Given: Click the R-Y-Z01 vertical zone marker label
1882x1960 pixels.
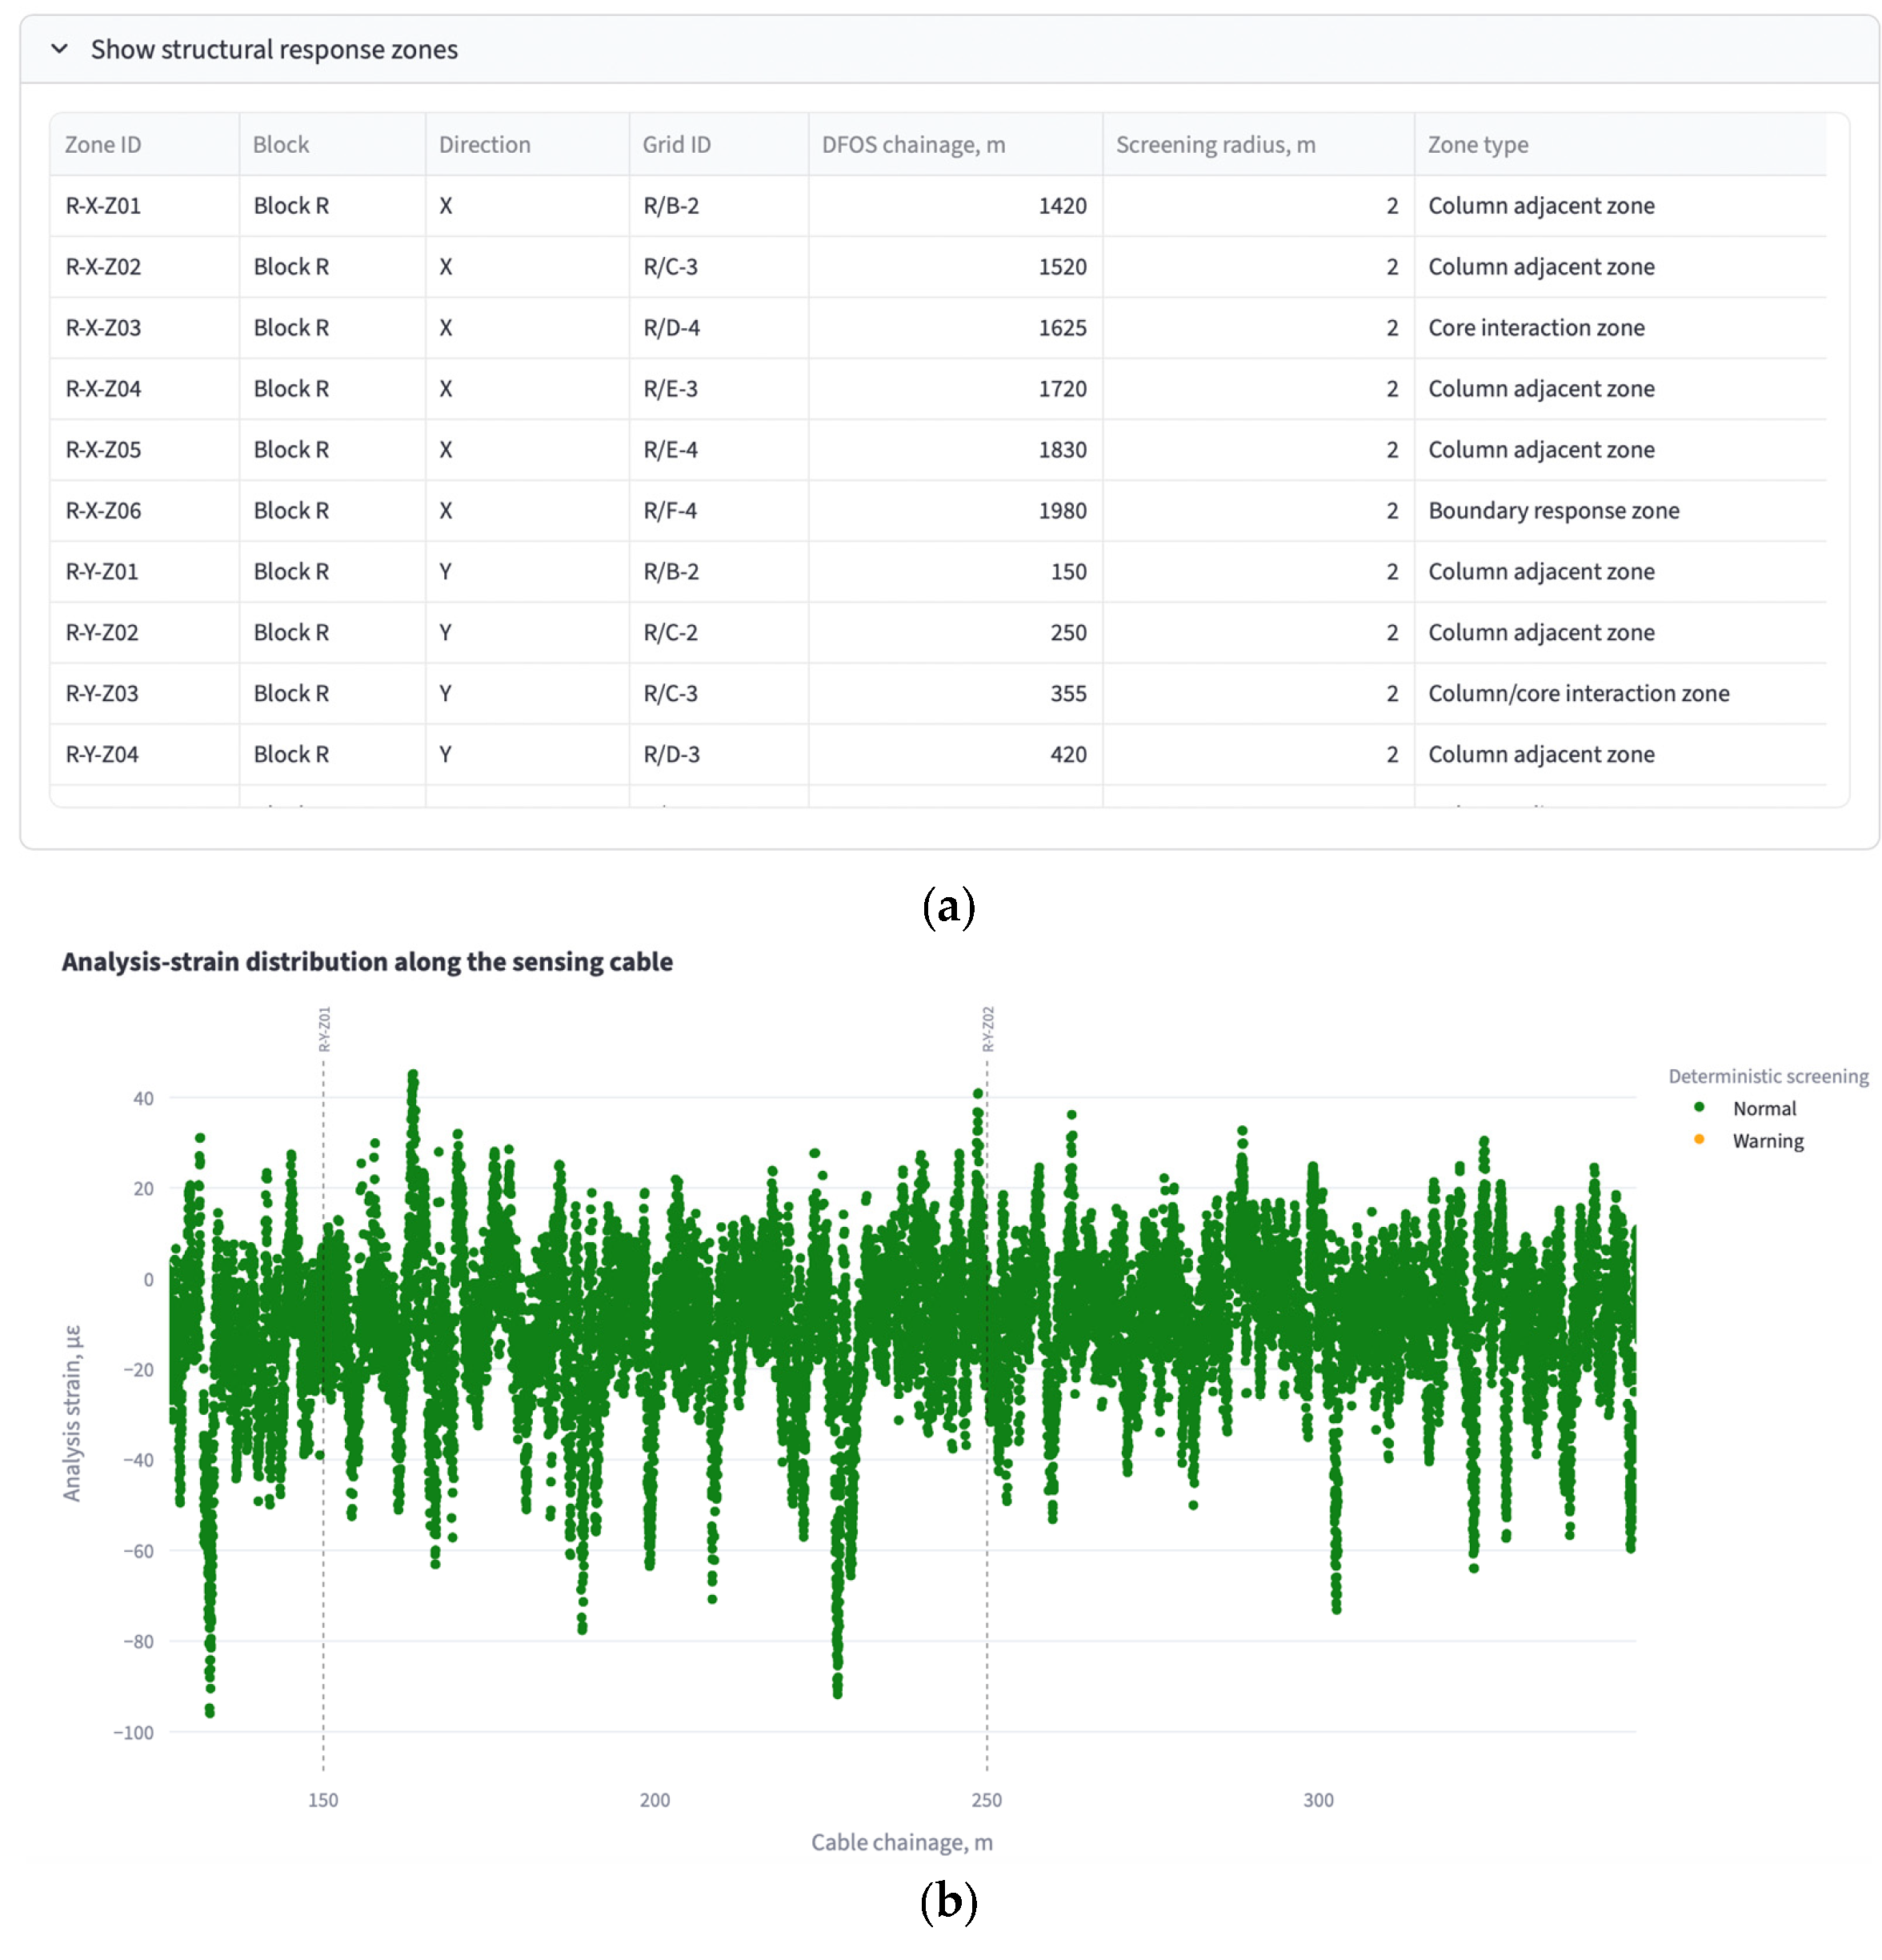Looking at the screenshot, I should [x=324, y=1029].
